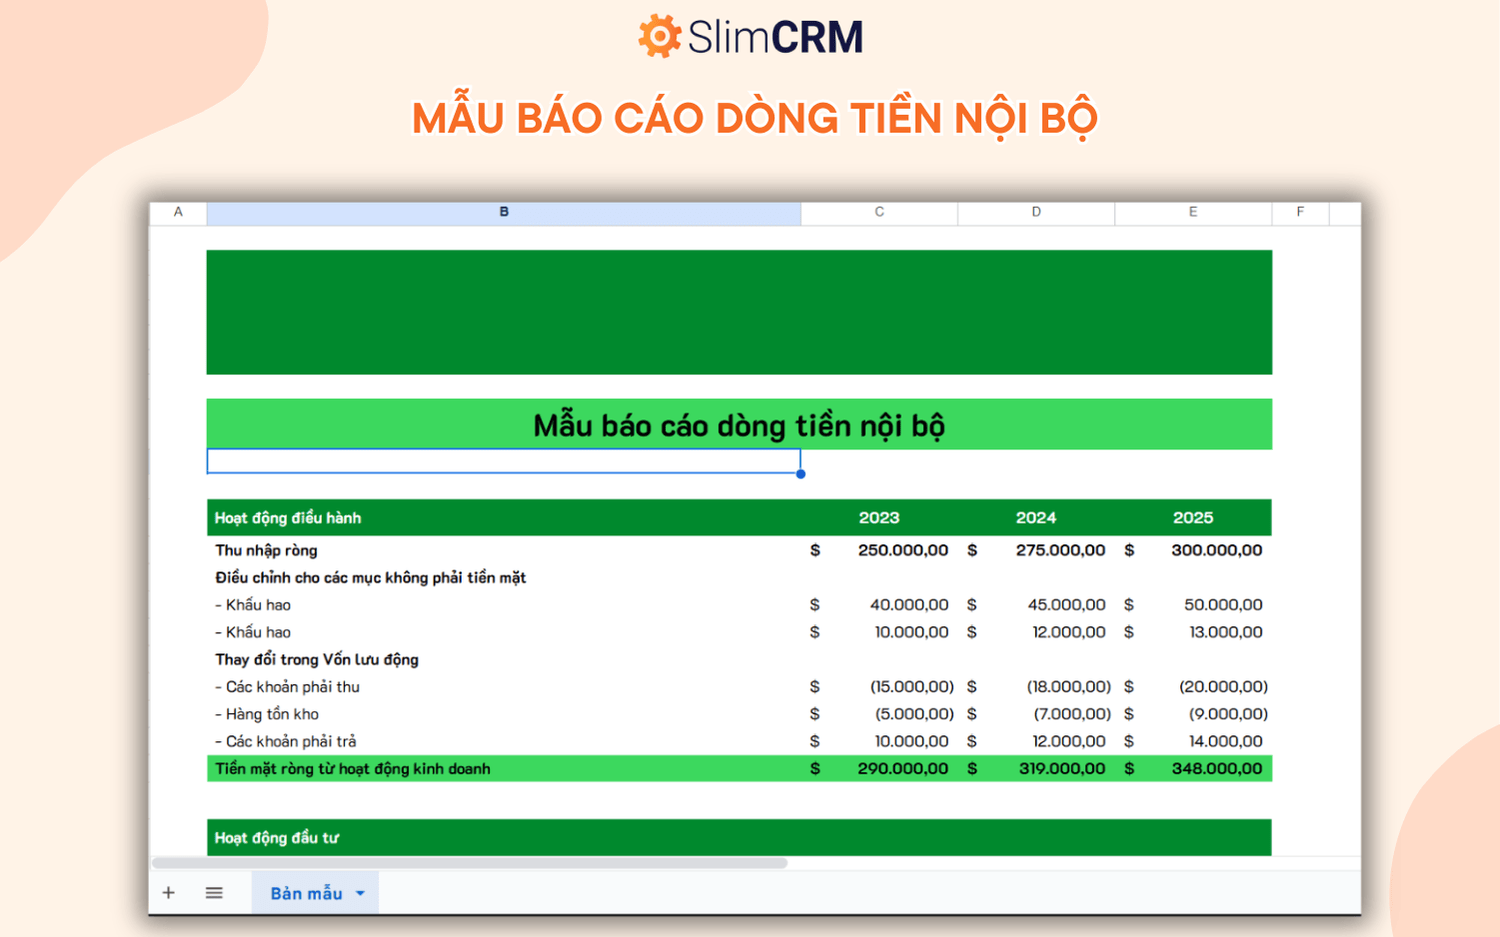Click the Thay đổi trong Vốn lưu động label

(317, 660)
